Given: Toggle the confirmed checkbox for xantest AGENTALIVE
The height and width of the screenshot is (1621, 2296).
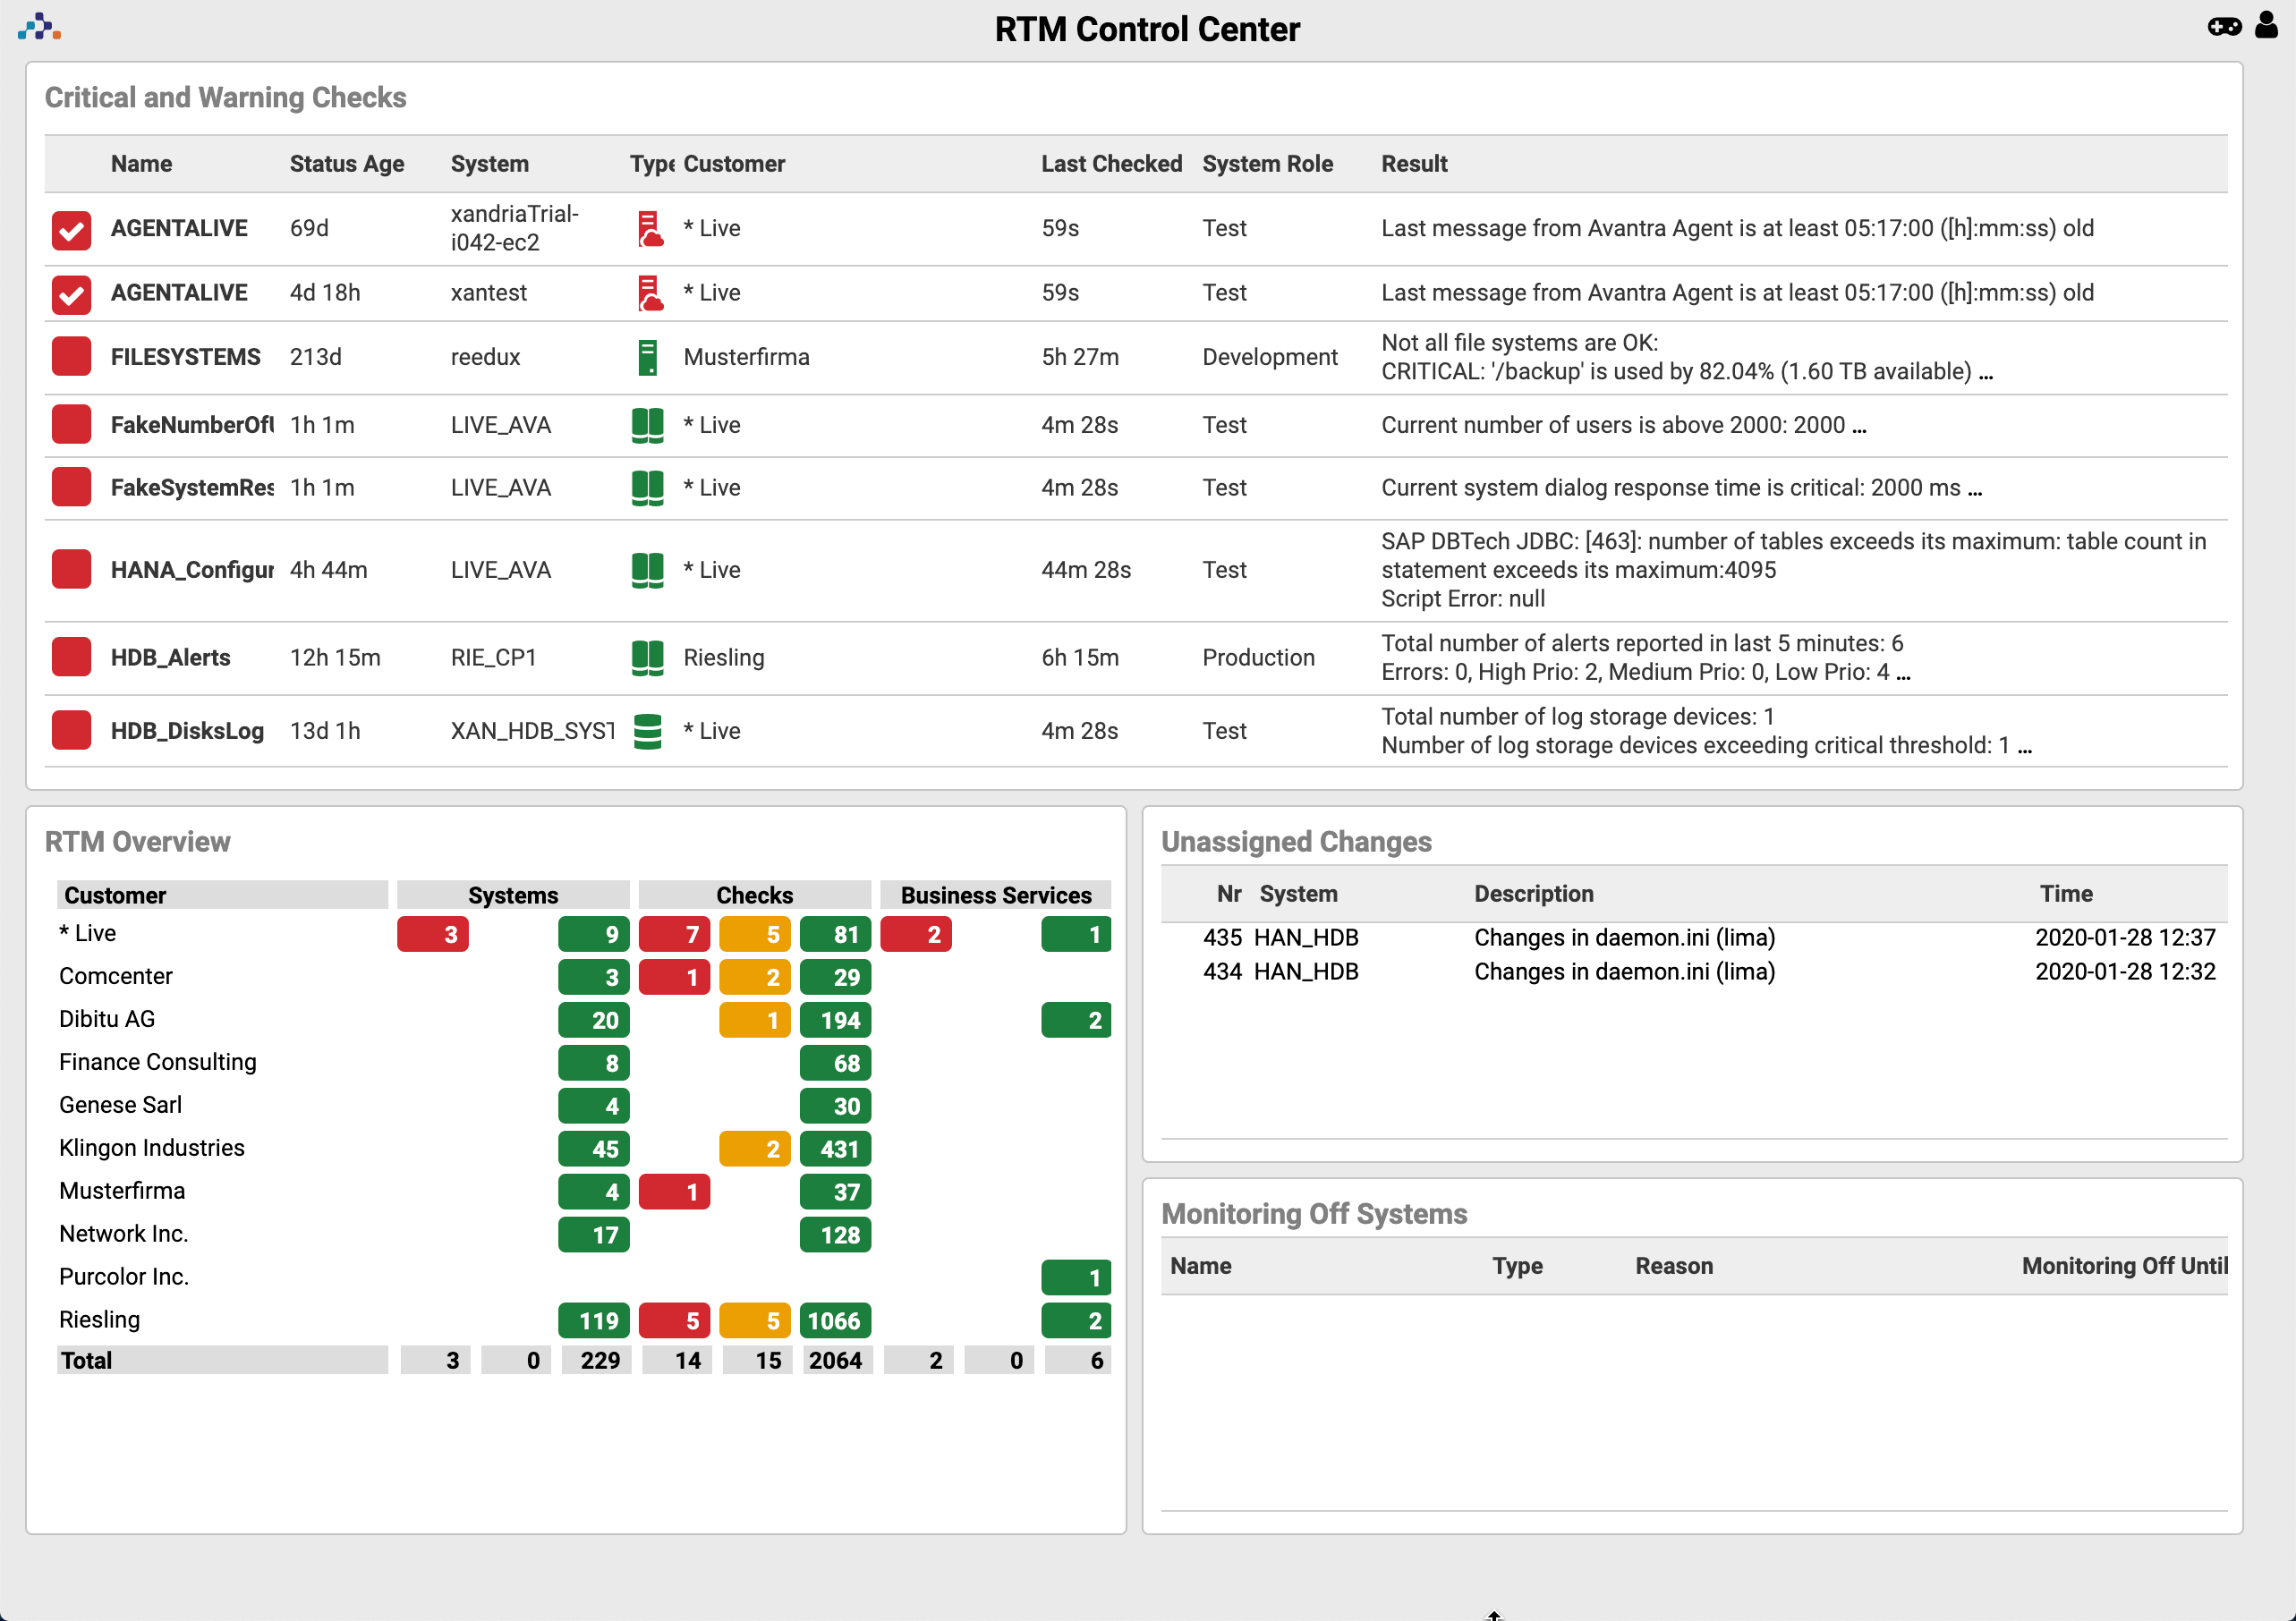Looking at the screenshot, I should (x=72, y=294).
